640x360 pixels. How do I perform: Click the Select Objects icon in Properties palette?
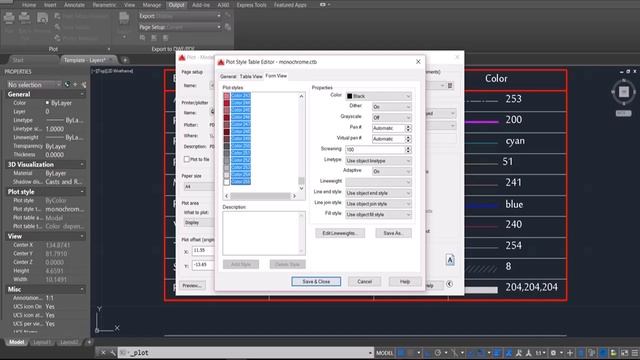[x=76, y=84]
